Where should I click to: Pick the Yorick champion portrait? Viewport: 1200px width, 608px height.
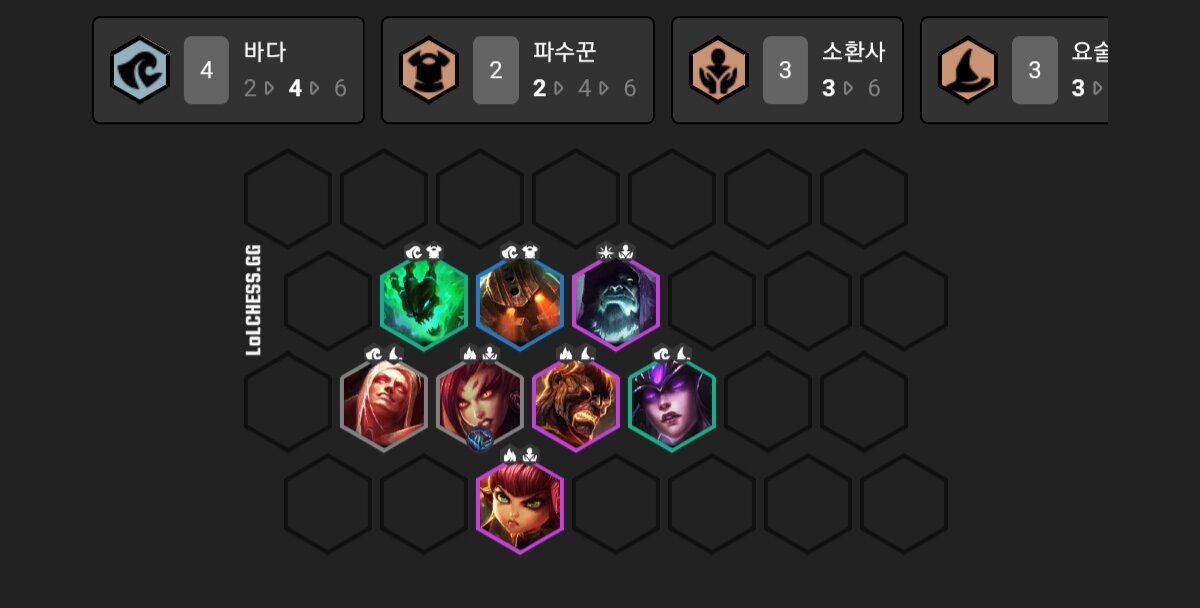point(616,302)
